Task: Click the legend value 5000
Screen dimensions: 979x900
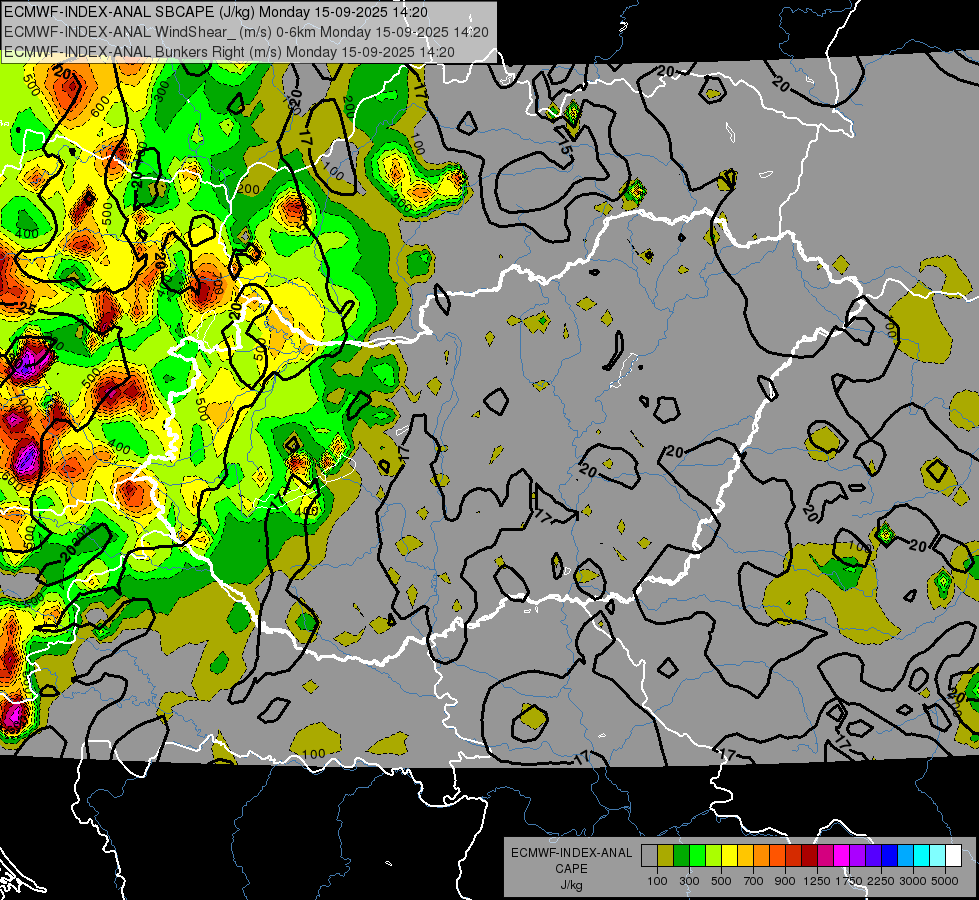Action: (x=945, y=881)
